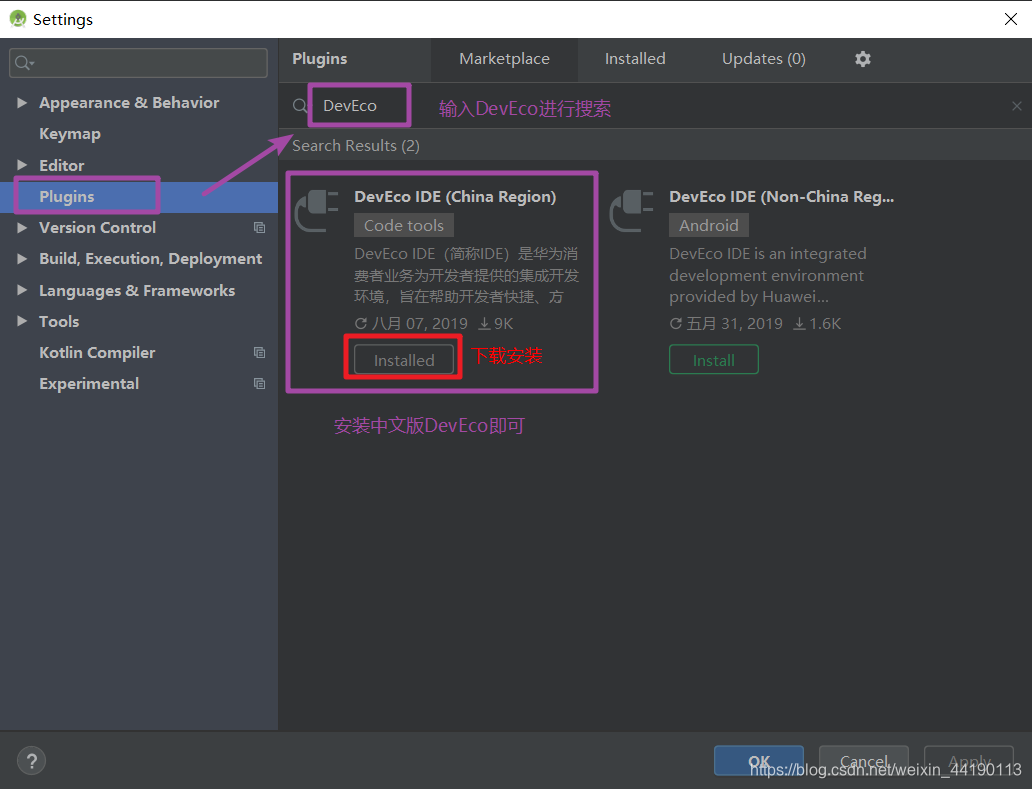
Task: Expand the Editor section
Action: tap(22, 165)
